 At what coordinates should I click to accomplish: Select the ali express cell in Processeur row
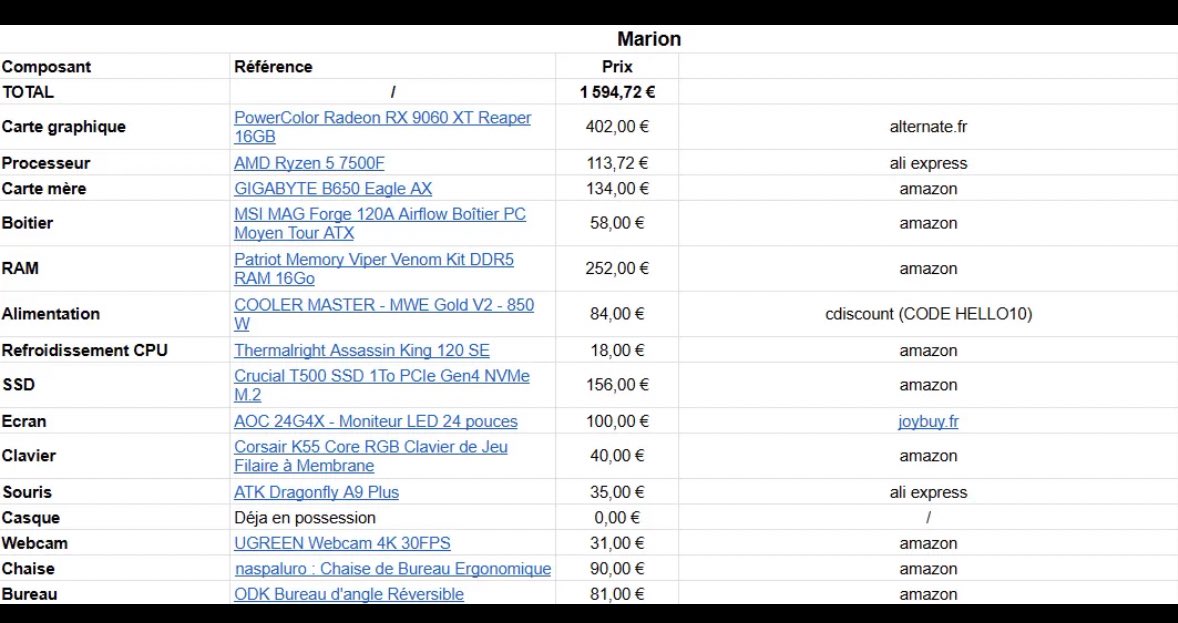tap(928, 163)
